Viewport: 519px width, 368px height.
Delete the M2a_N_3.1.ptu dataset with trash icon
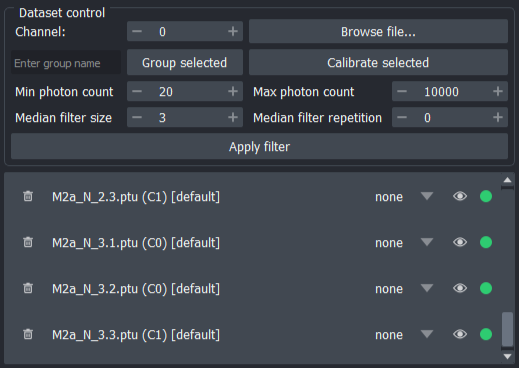28,242
